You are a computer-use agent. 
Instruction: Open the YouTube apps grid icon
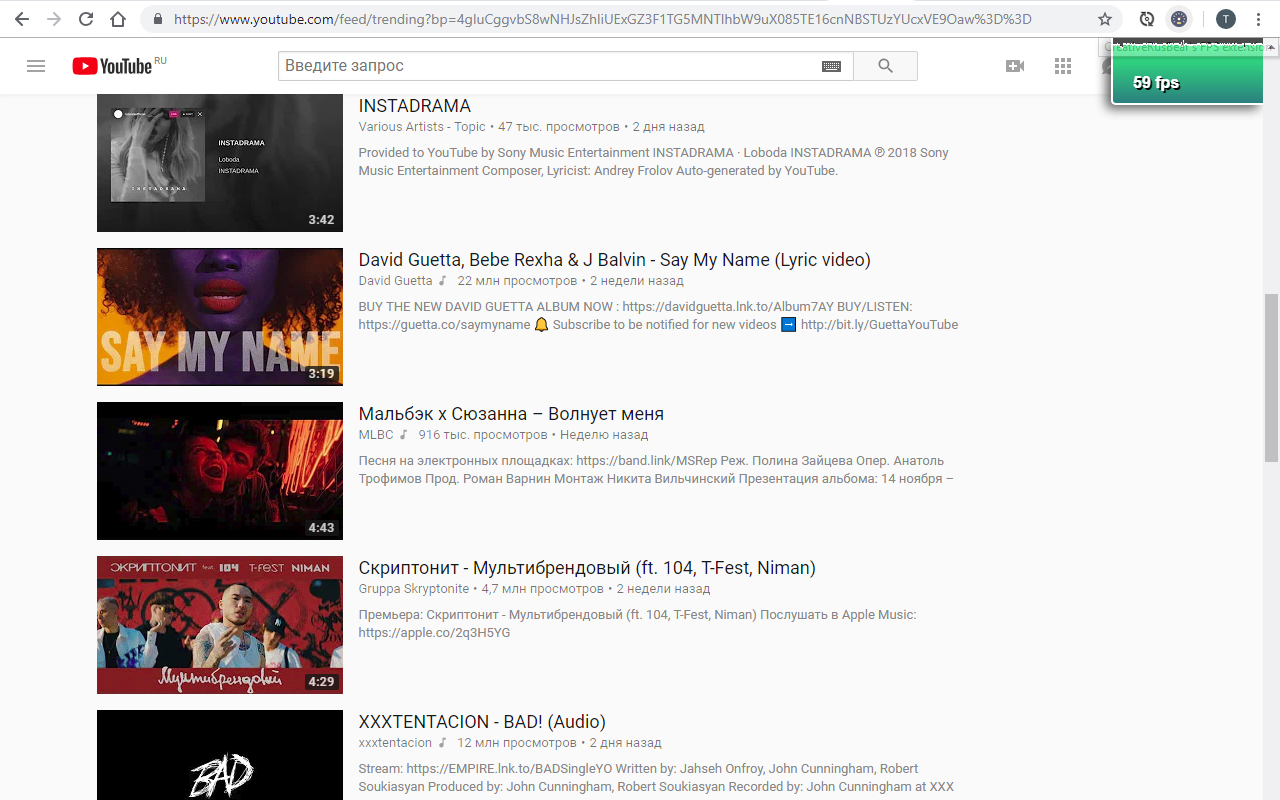click(x=1063, y=66)
